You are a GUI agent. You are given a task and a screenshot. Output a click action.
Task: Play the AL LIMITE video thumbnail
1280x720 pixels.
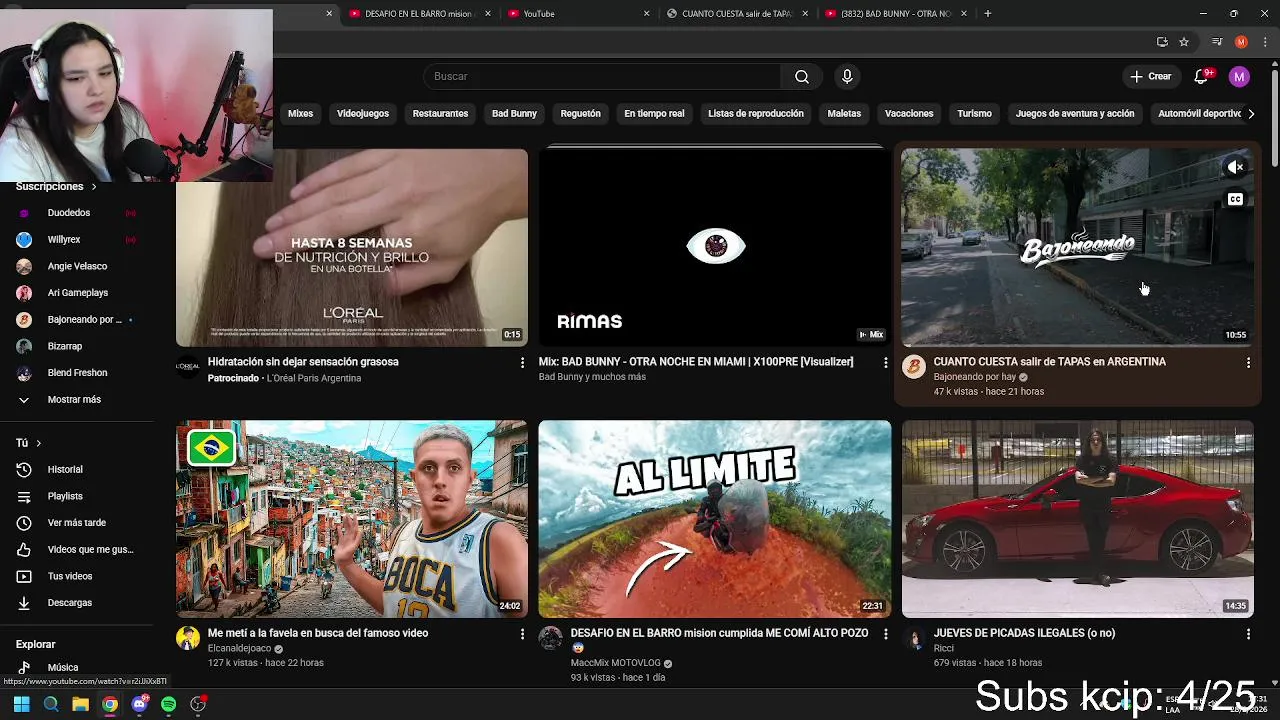coord(715,519)
